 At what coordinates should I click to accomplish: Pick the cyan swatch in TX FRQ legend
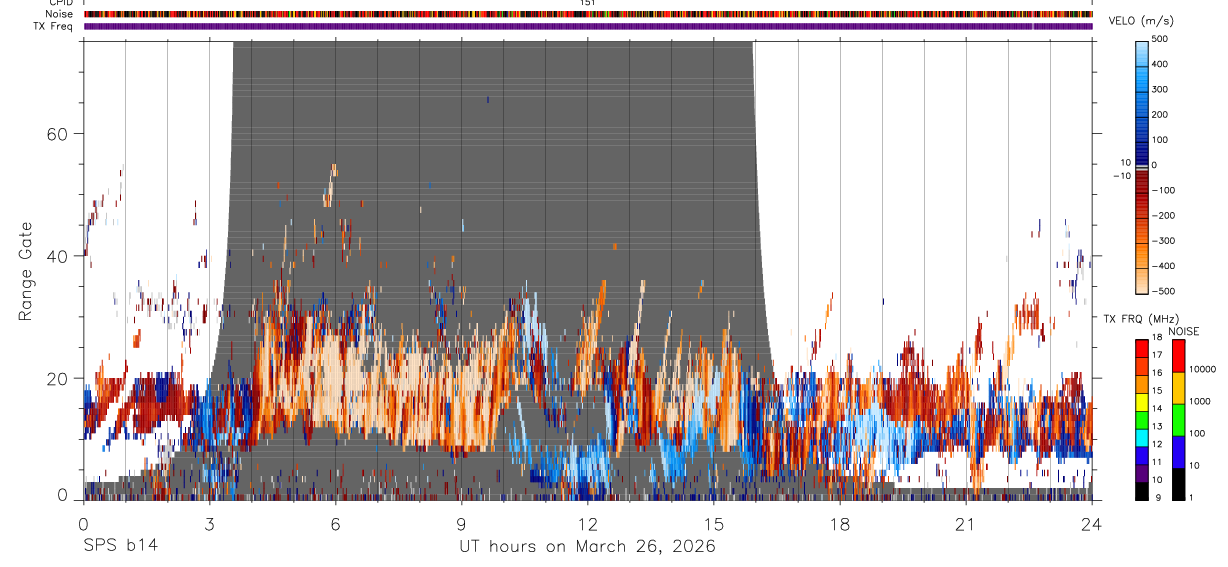coord(1142,438)
